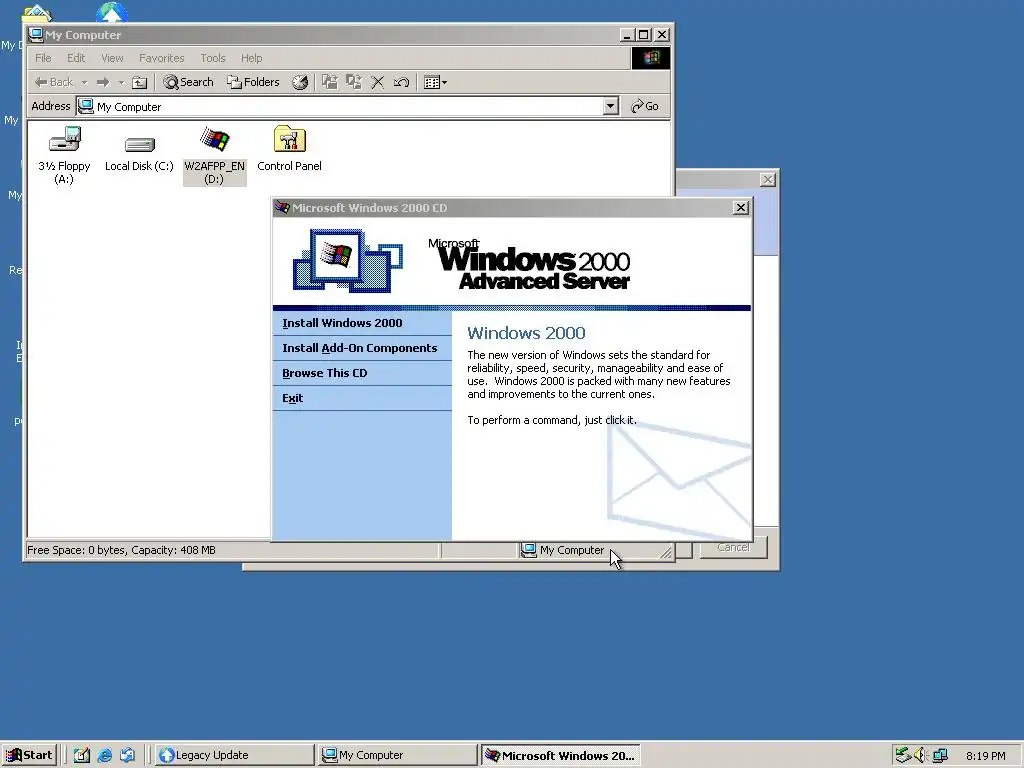Image resolution: width=1024 pixels, height=768 pixels.
Task: Open the Back history dropdown arrow
Action: [84, 82]
